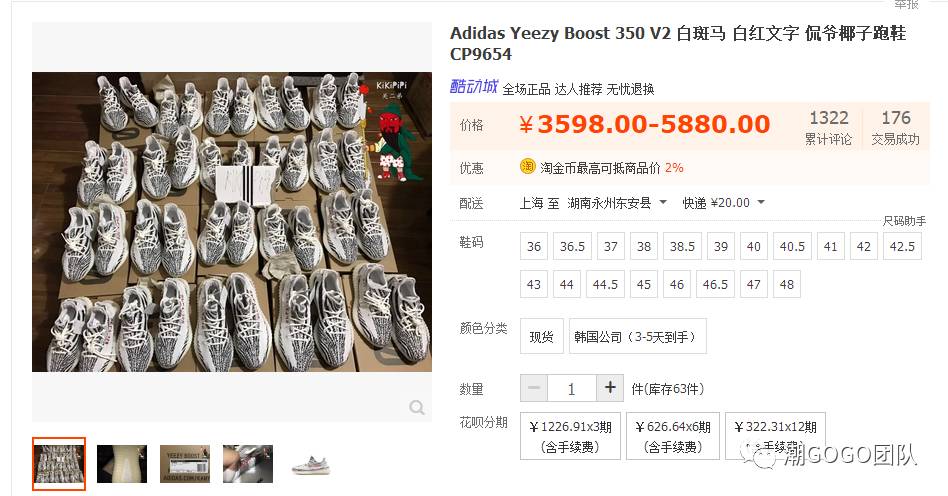
Task: Select shoe size 42
Action: click(x=863, y=246)
